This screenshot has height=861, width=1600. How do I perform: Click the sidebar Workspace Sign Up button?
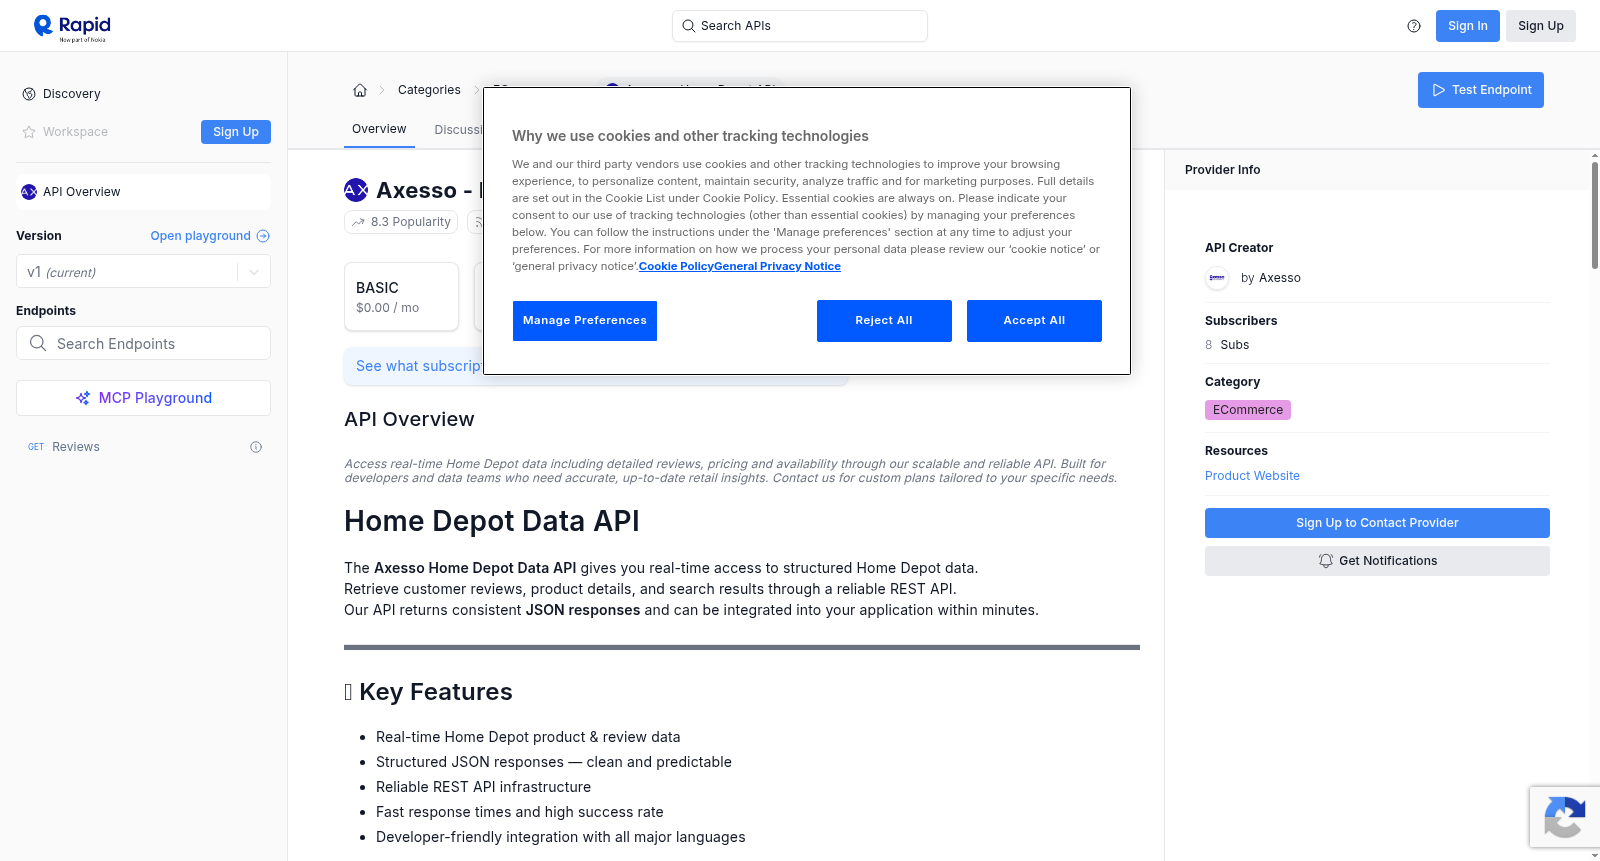tap(236, 132)
